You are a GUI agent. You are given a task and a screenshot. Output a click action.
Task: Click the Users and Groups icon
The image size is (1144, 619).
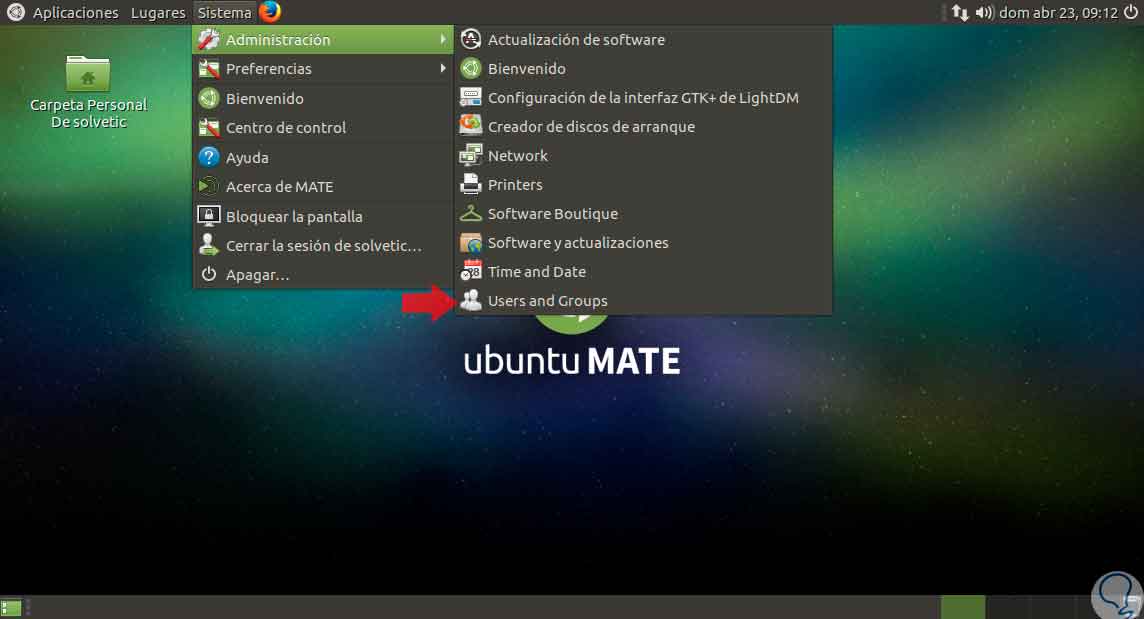(x=471, y=300)
